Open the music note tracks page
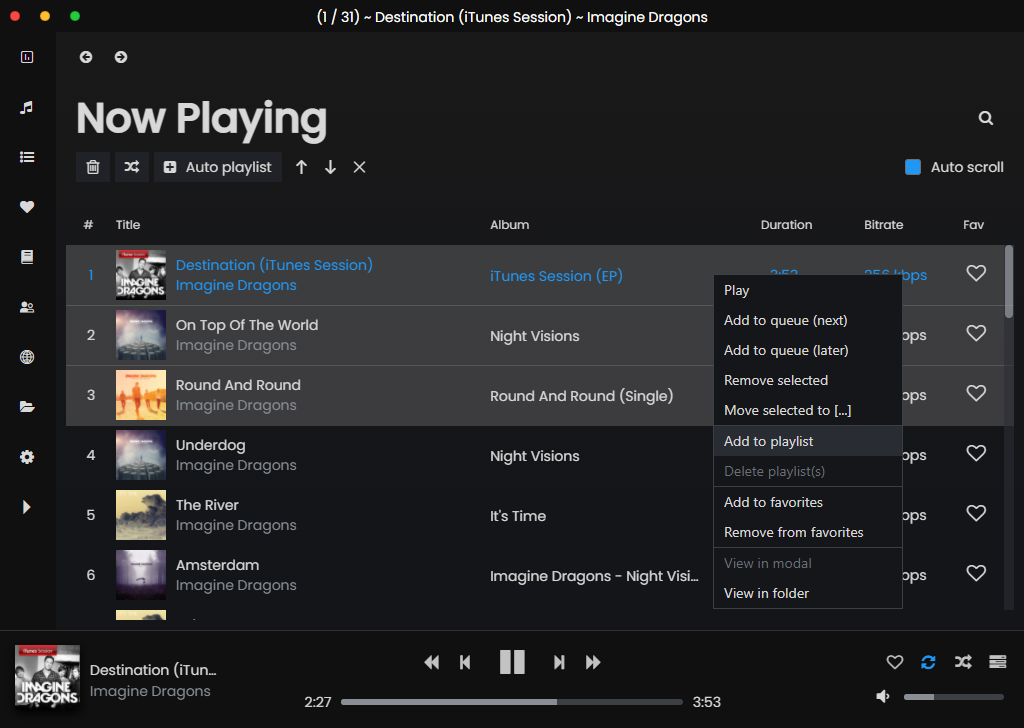This screenshot has height=728, width=1024. click(27, 107)
